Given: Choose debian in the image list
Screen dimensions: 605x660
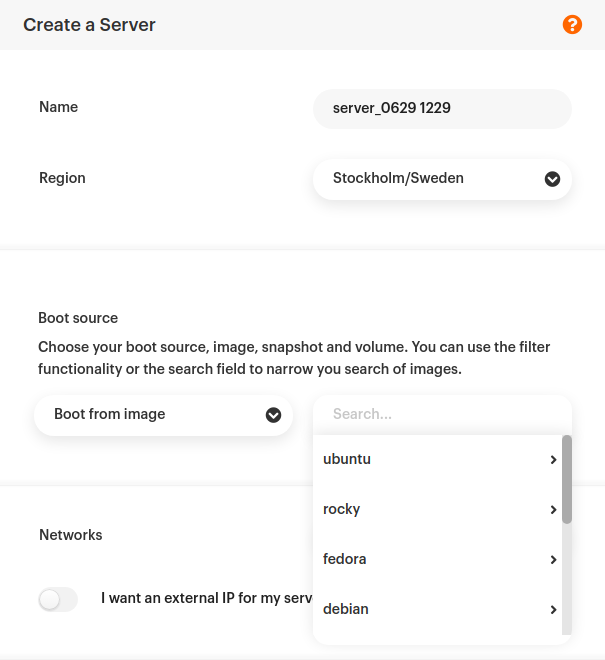Looking at the screenshot, I should pos(346,609).
